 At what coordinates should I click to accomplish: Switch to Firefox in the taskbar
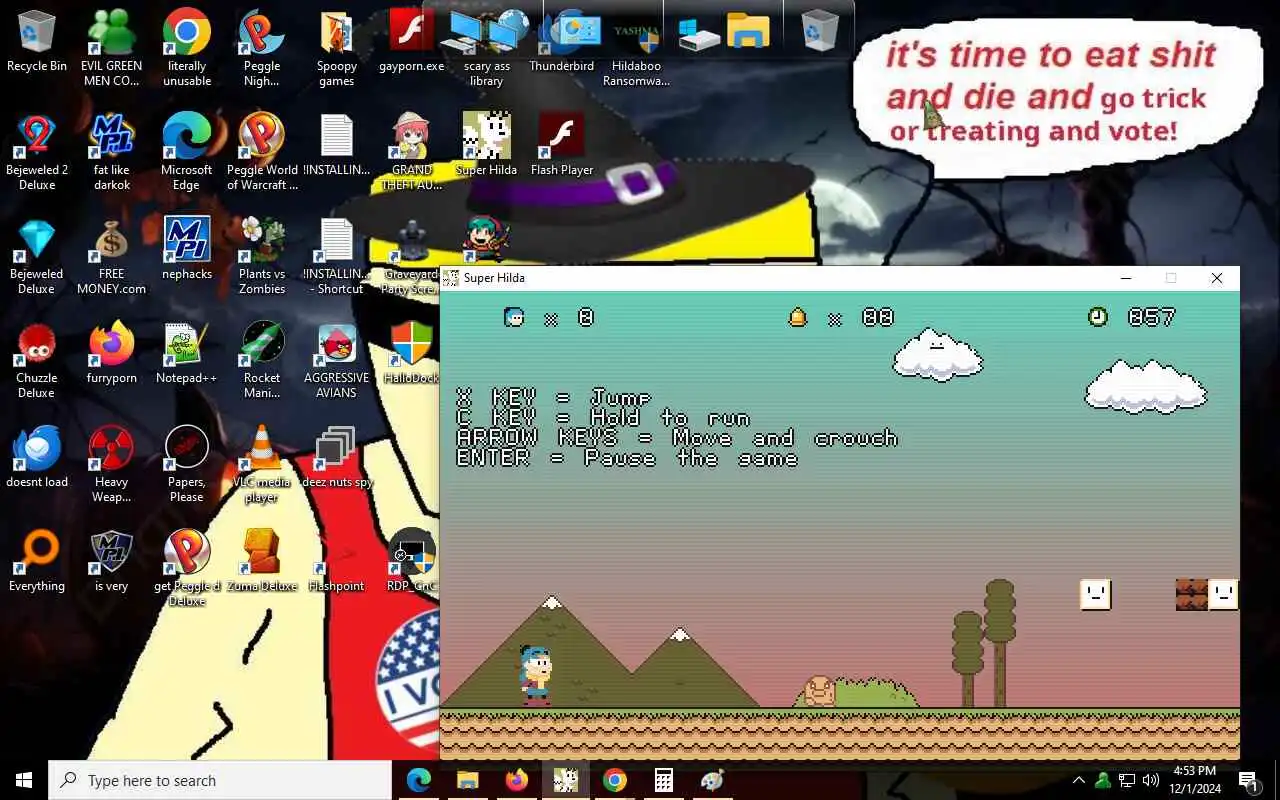tap(516, 780)
